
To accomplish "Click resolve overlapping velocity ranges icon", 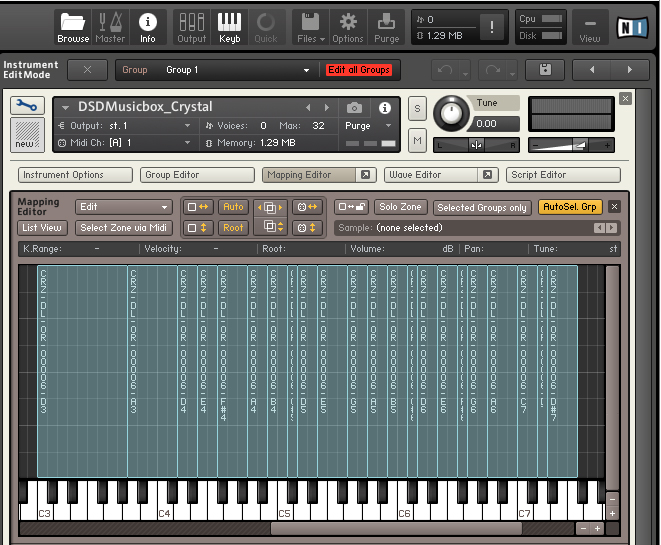I will coord(270,228).
